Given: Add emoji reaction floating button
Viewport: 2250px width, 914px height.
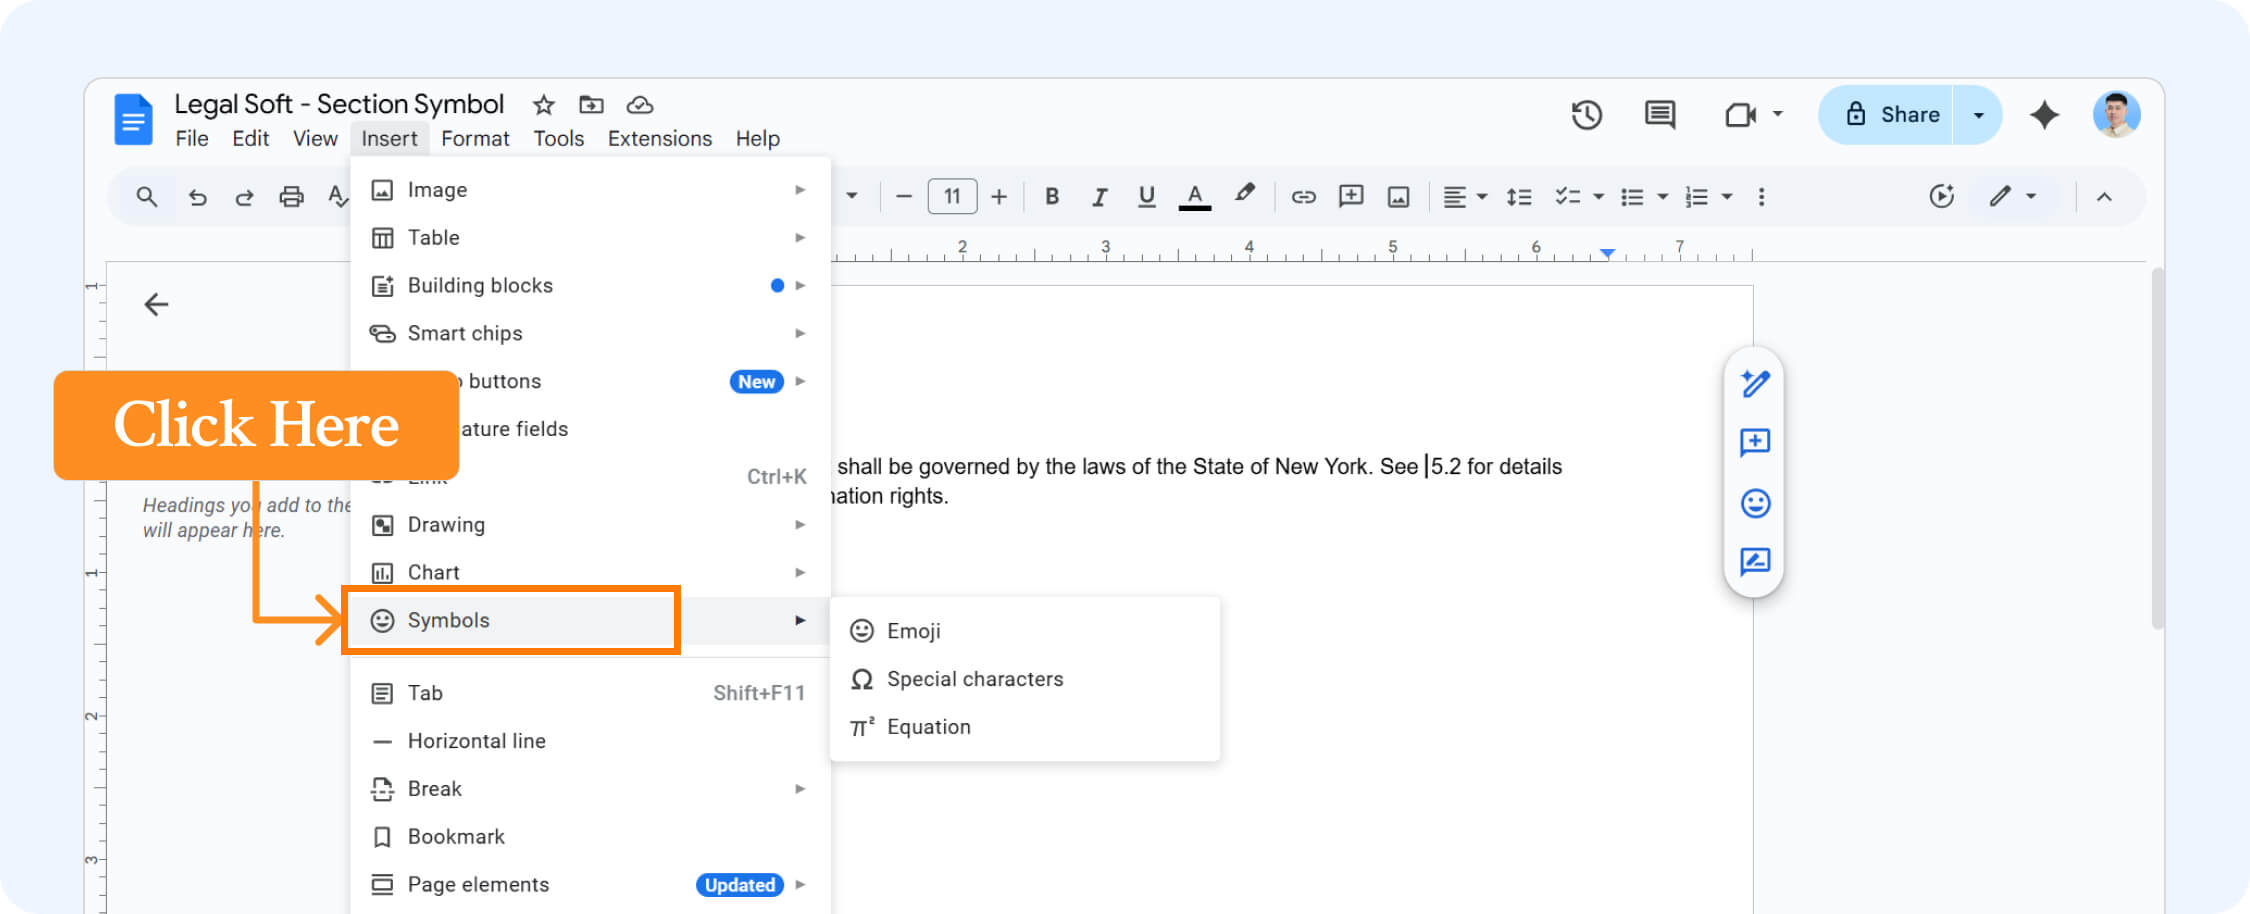Looking at the screenshot, I should (x=1755, y=502).
